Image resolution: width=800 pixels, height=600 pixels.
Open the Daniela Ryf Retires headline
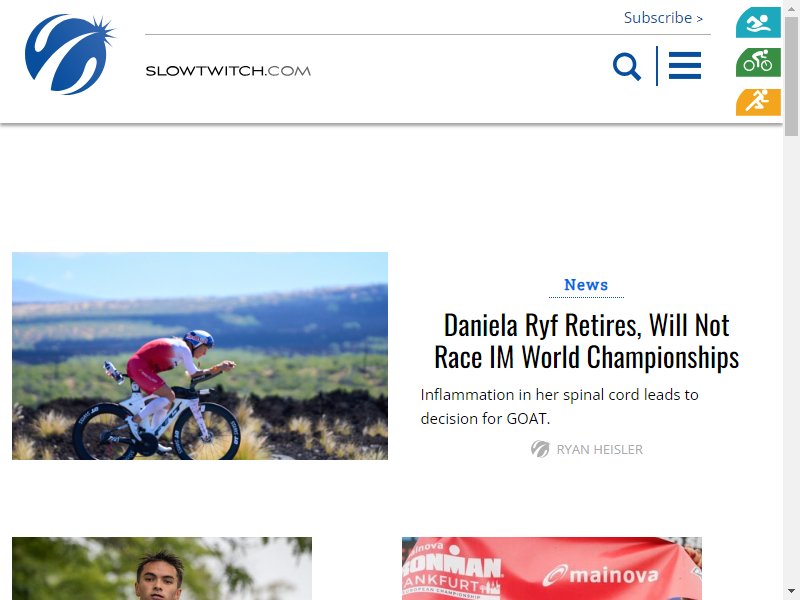(586, 341)
